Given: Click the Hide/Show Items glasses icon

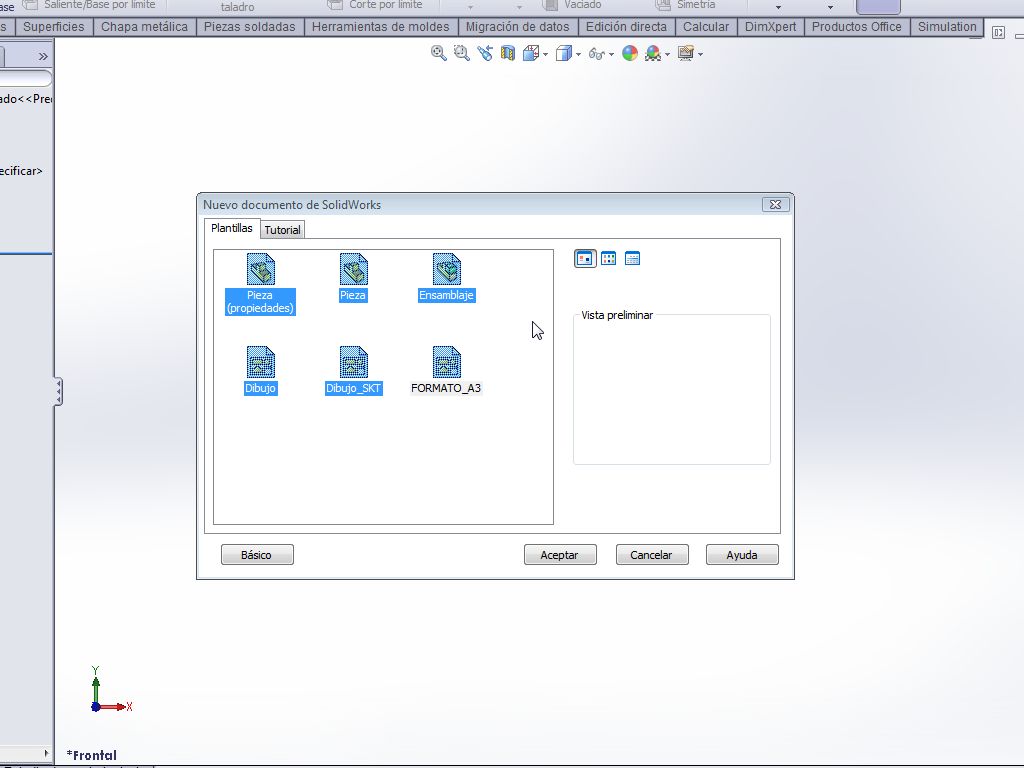Looking at the screenshot, I should click(596, 54).
